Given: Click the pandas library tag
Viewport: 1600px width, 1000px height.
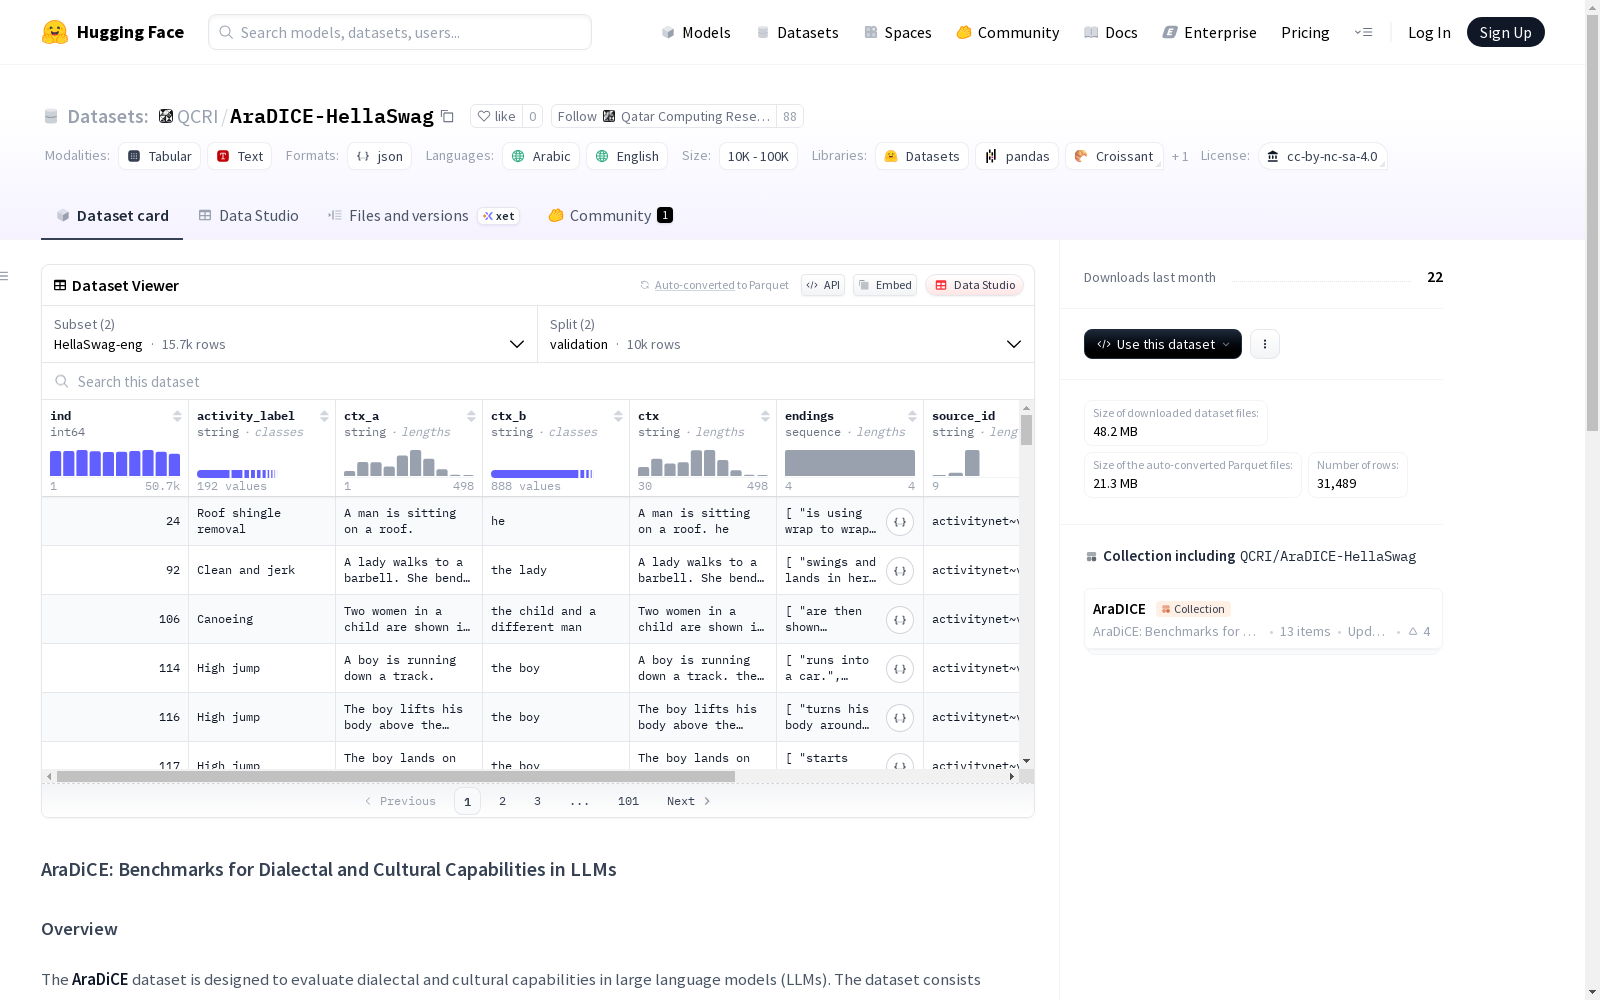Looking at the screenshot, I should (x=1017, y=156).
